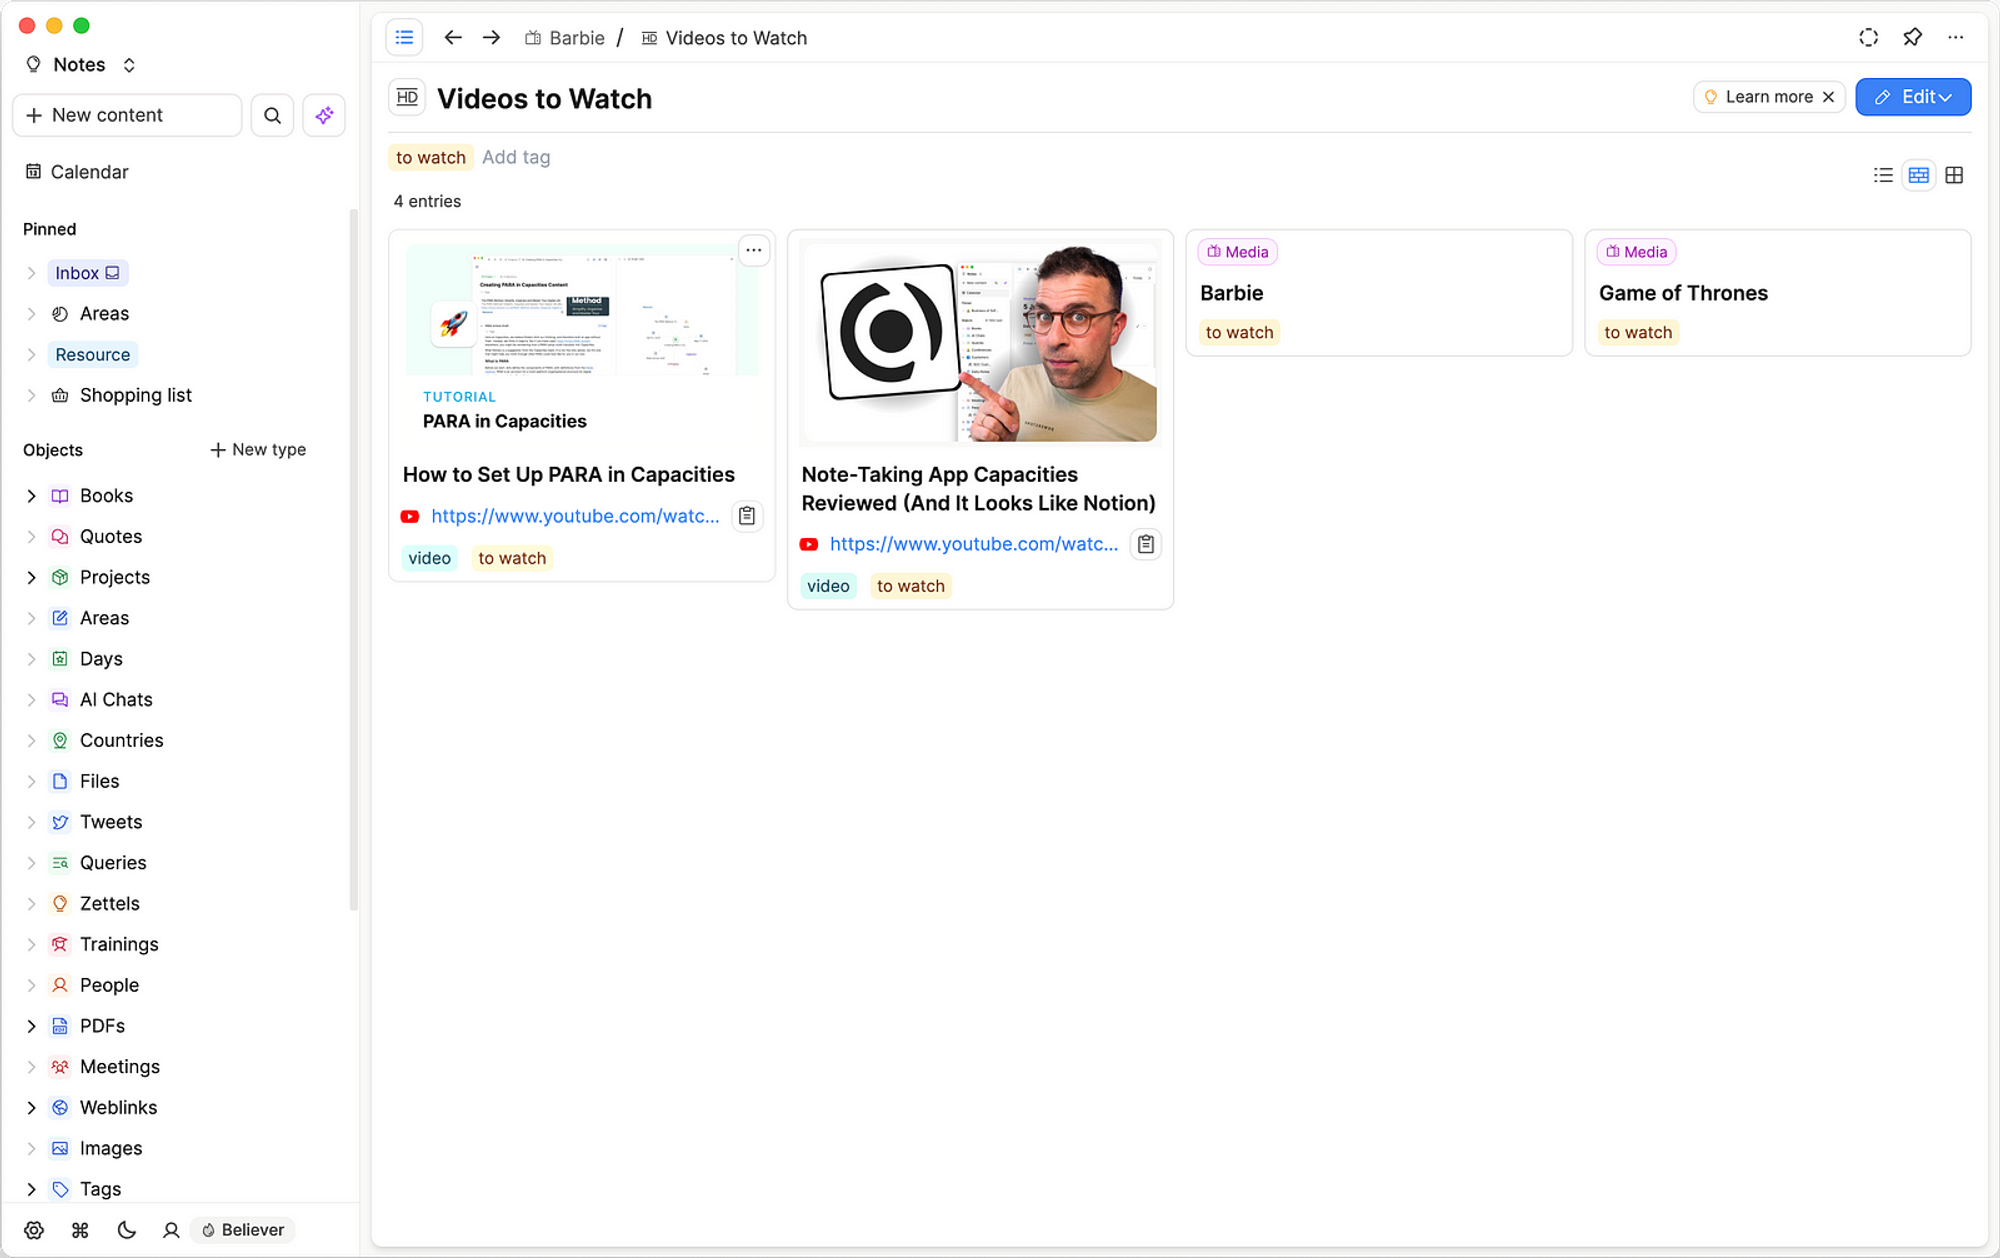
Task: Select the Images icon in sidebar
Action: tap(60, 1149)
